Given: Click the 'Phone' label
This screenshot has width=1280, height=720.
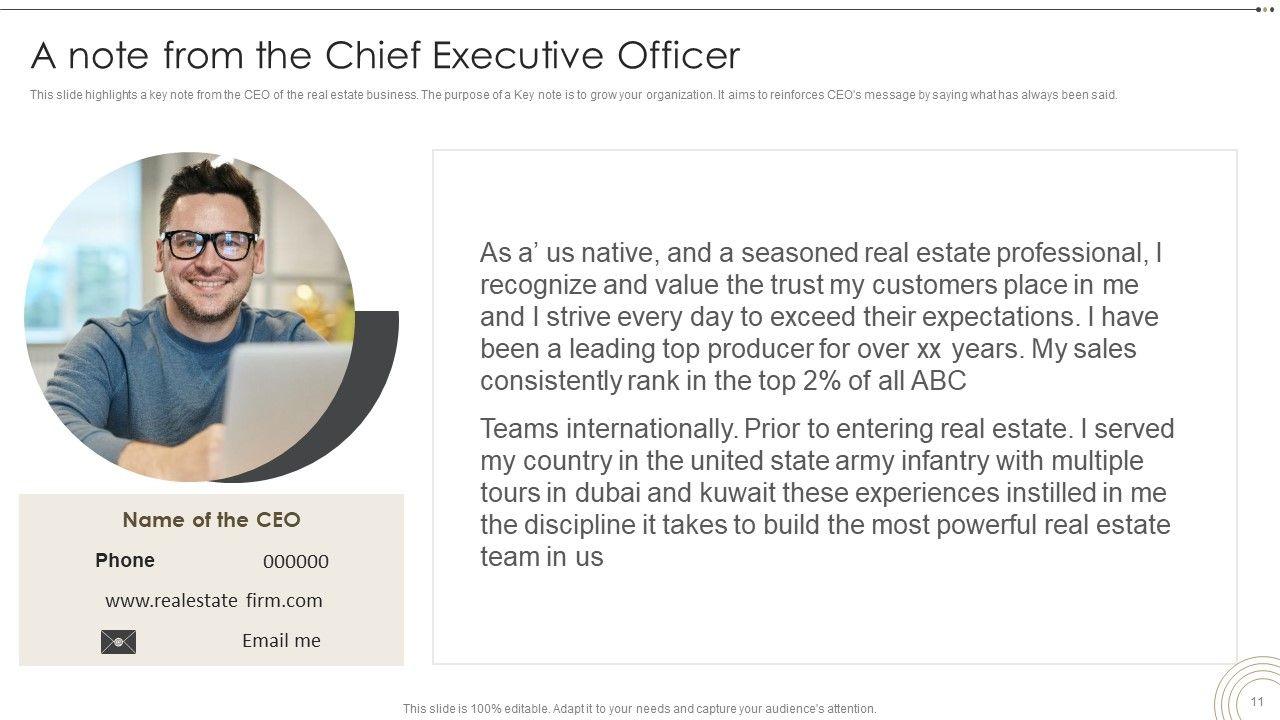Looking at the screenshot, I should coord(125,560).
